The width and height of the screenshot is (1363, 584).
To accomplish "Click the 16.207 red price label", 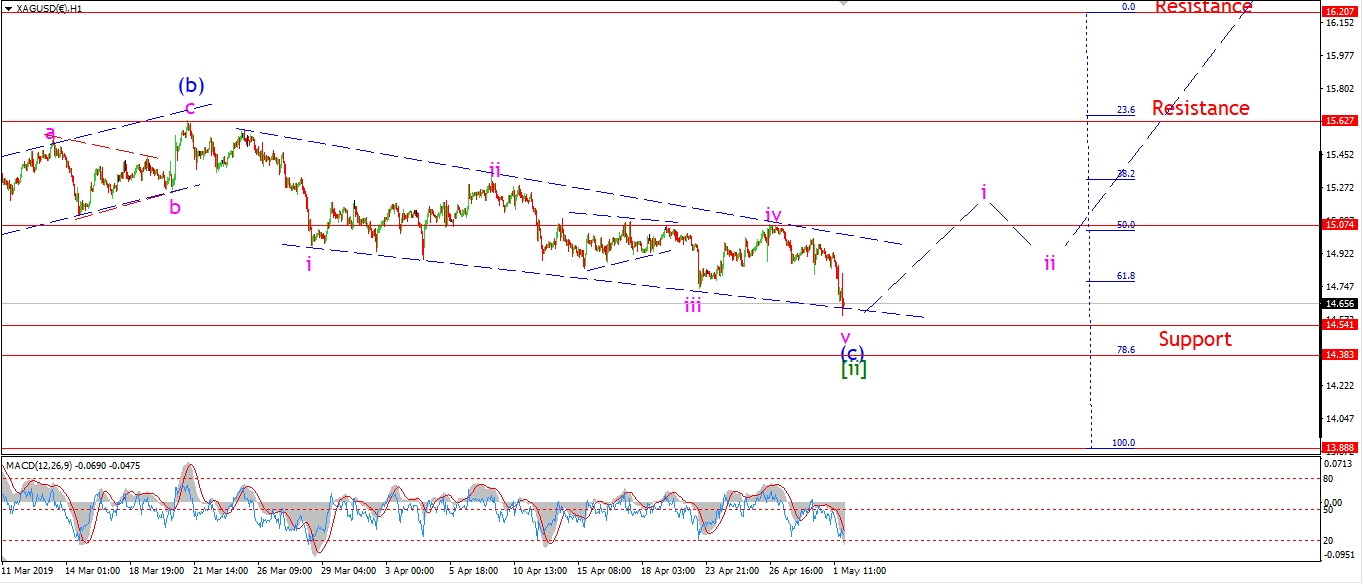I will tap(1338, 12).
